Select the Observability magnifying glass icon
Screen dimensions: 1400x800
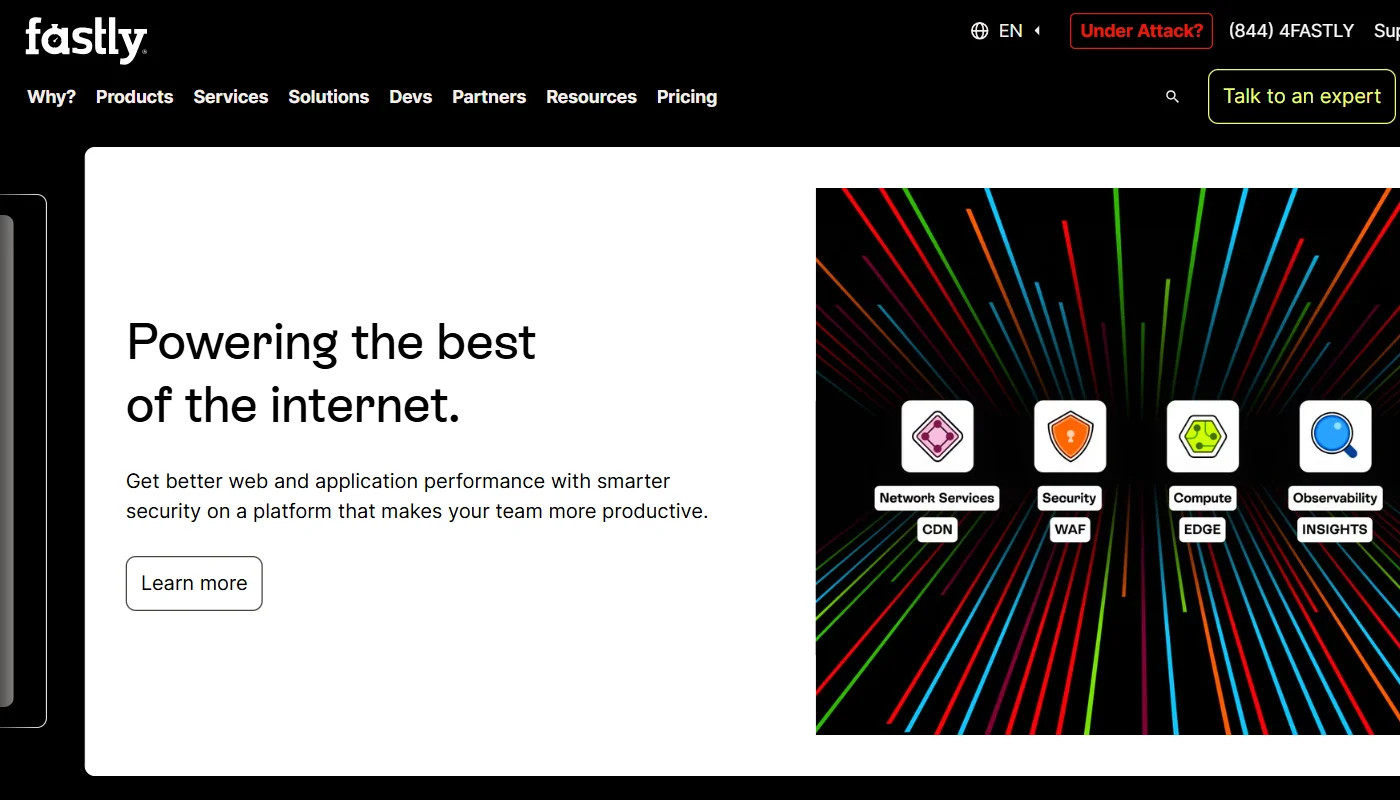click(1335, 436)
